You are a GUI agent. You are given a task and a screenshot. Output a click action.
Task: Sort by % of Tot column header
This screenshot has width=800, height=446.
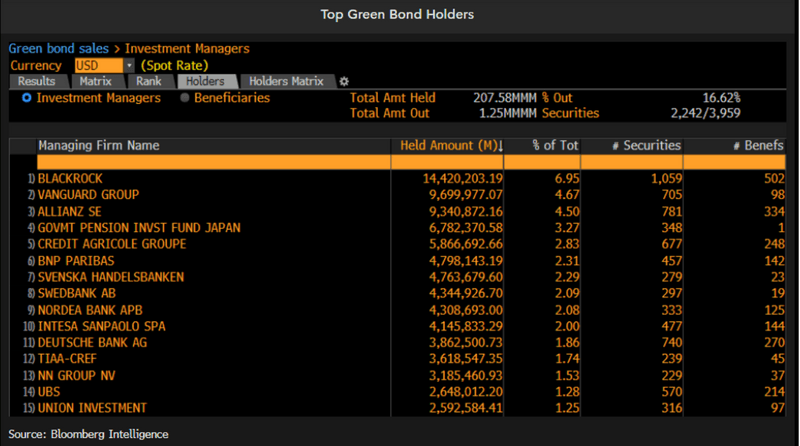[x=542, y=145]
